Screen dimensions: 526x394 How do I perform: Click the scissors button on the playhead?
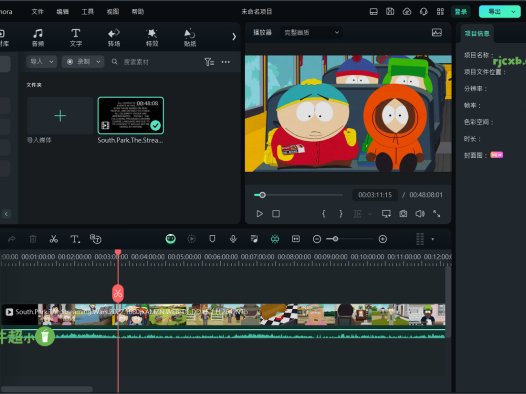click(x=118, y=293)
